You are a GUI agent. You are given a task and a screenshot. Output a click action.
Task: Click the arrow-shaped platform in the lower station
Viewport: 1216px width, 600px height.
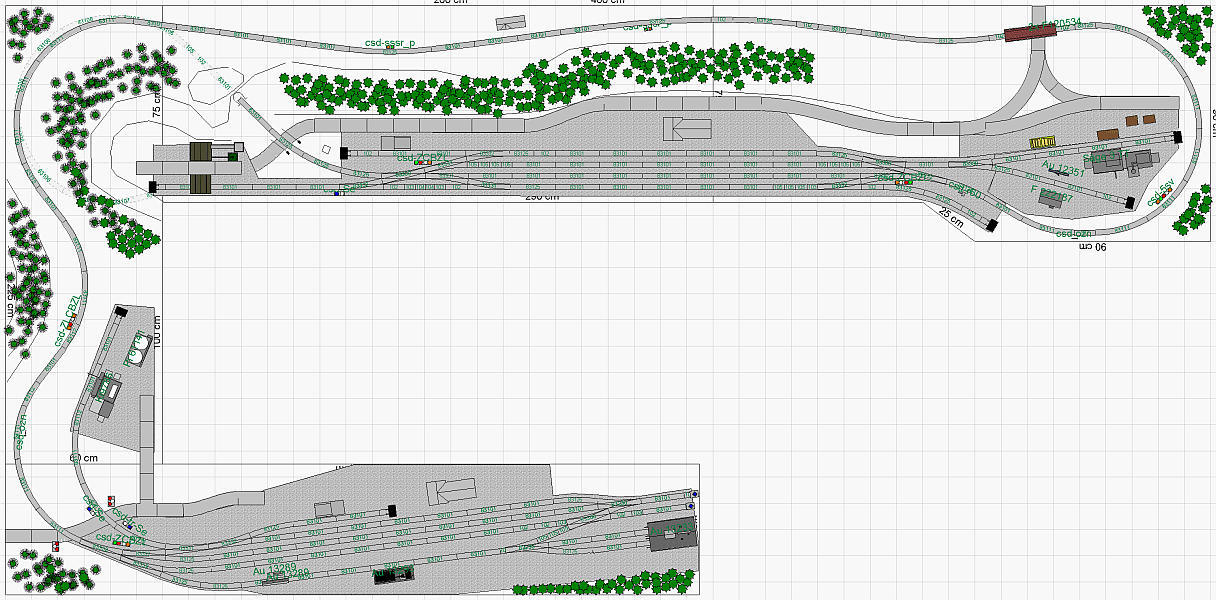pos(451,491)
